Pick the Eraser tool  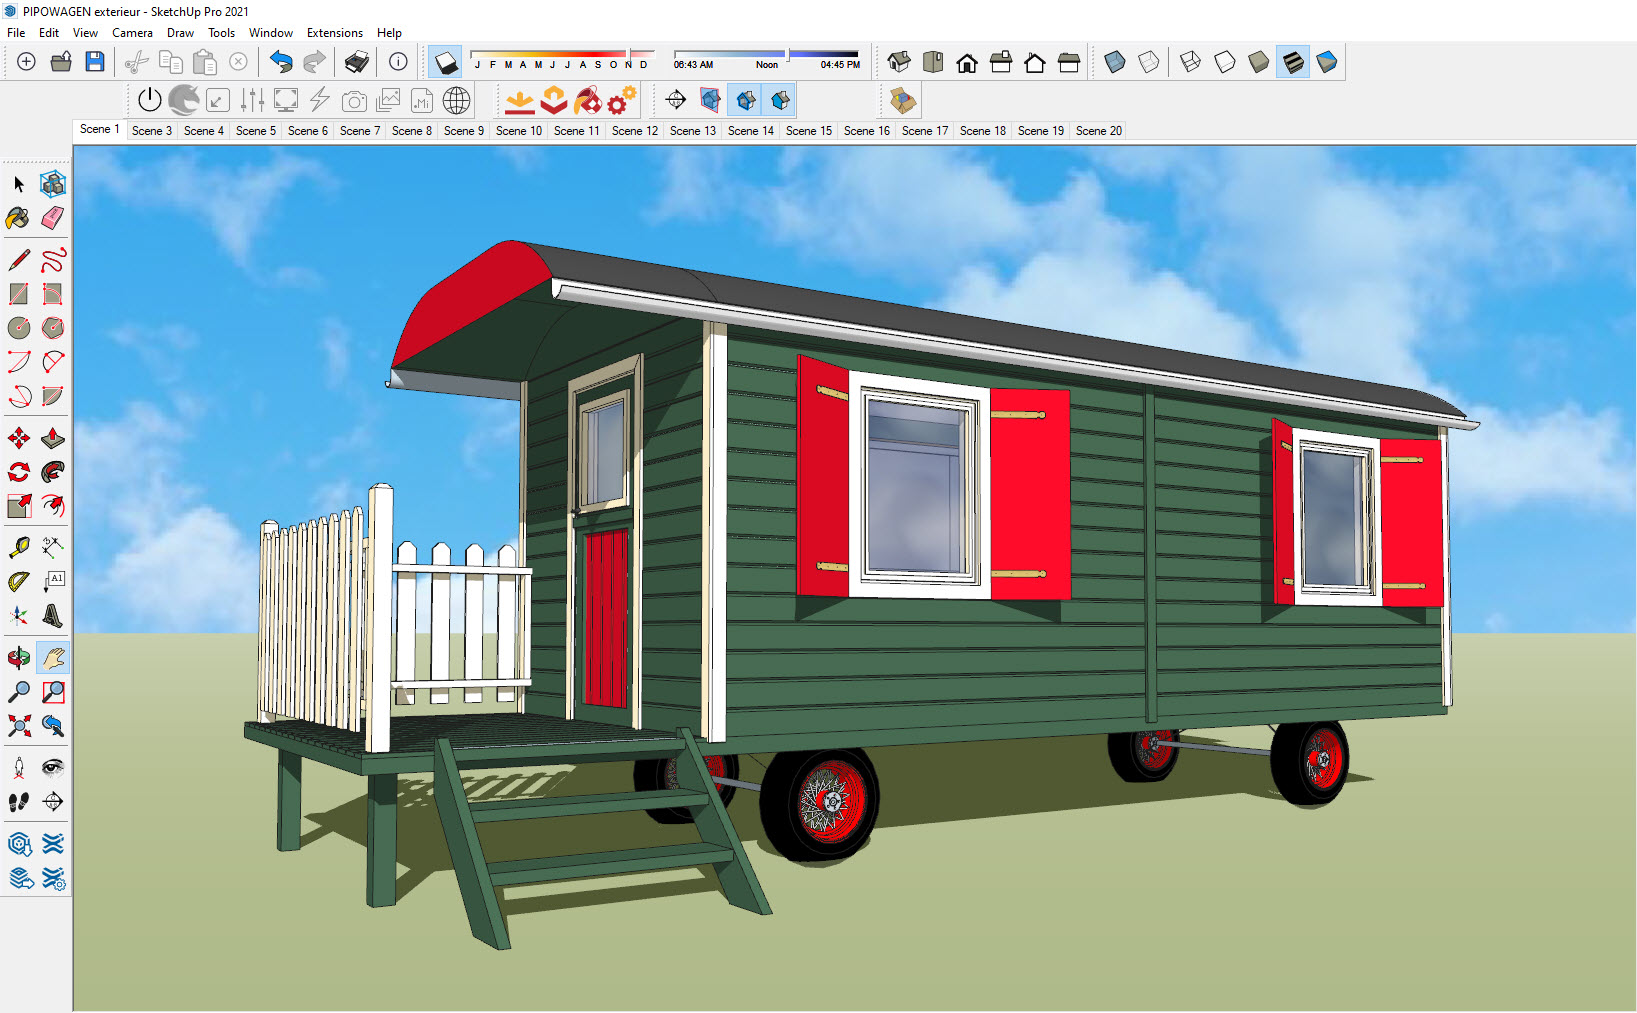click(x=53, y=218)
